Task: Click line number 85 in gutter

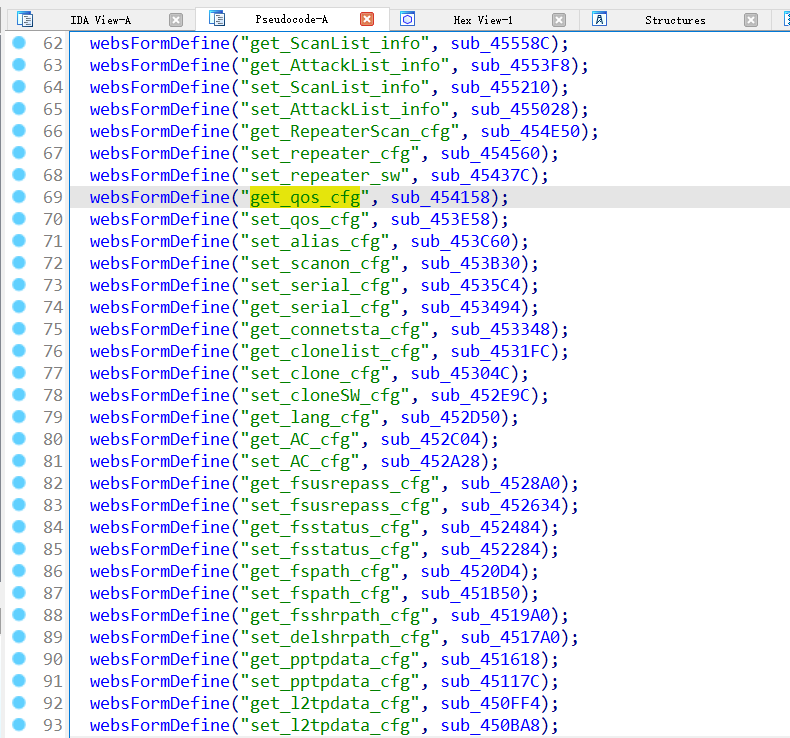Action: click(52, 549)
